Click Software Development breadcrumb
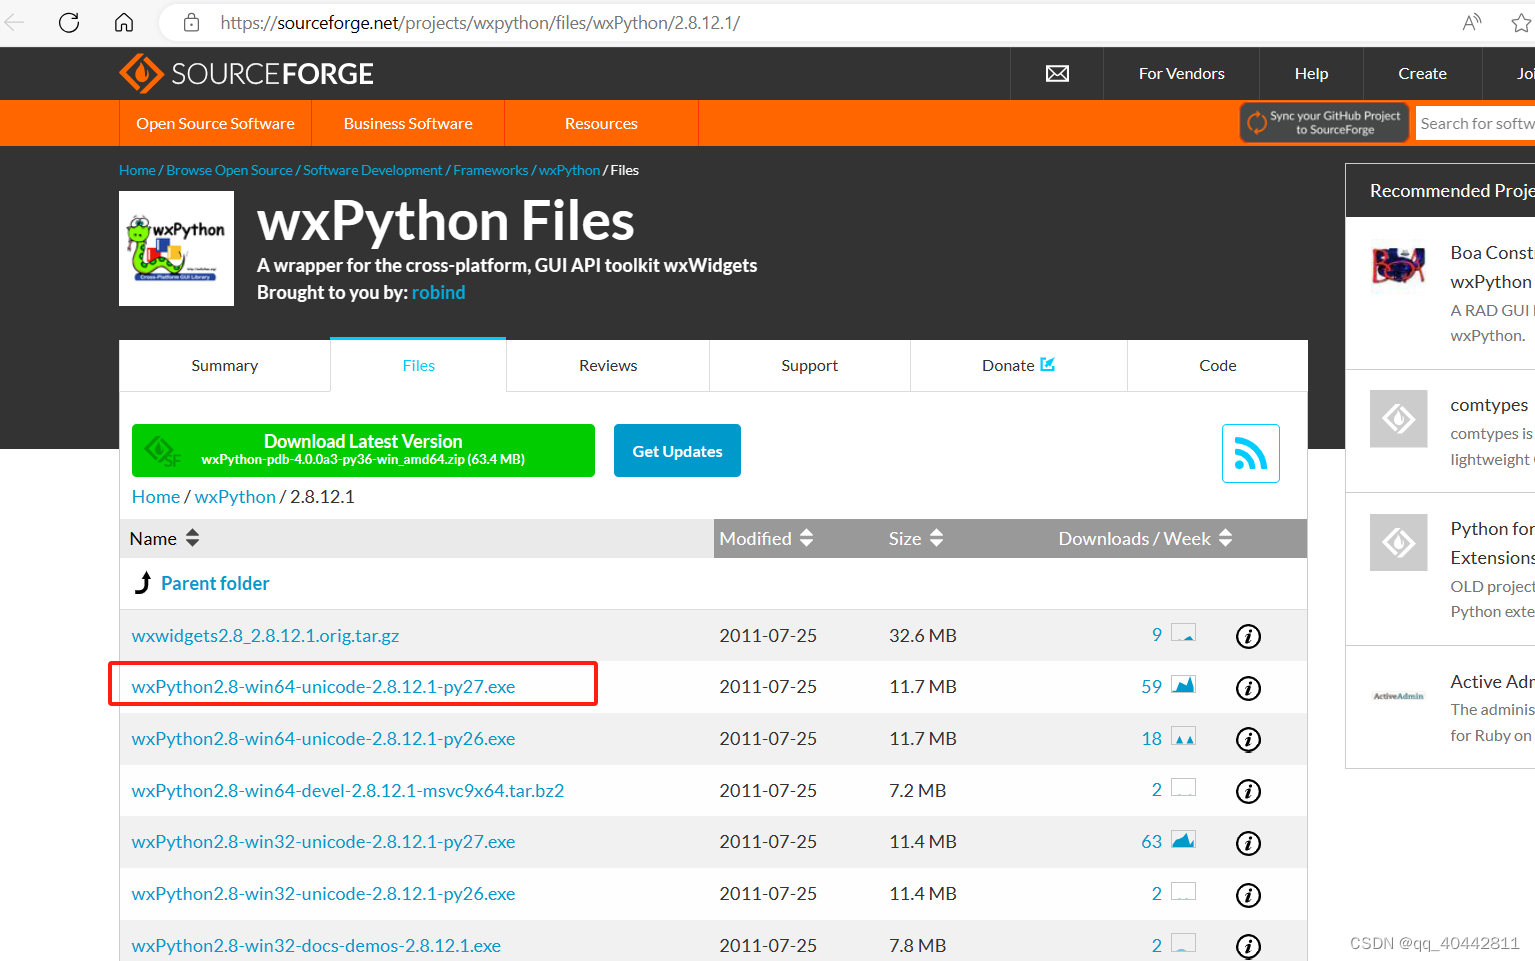This screenshot has width=1535, height=961. tap(372, 170)
